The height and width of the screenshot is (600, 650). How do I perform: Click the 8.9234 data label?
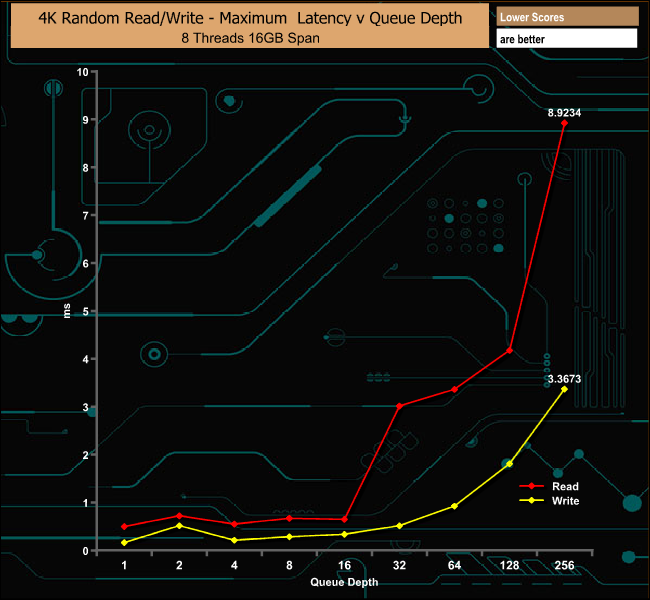(x=564, y=113)
